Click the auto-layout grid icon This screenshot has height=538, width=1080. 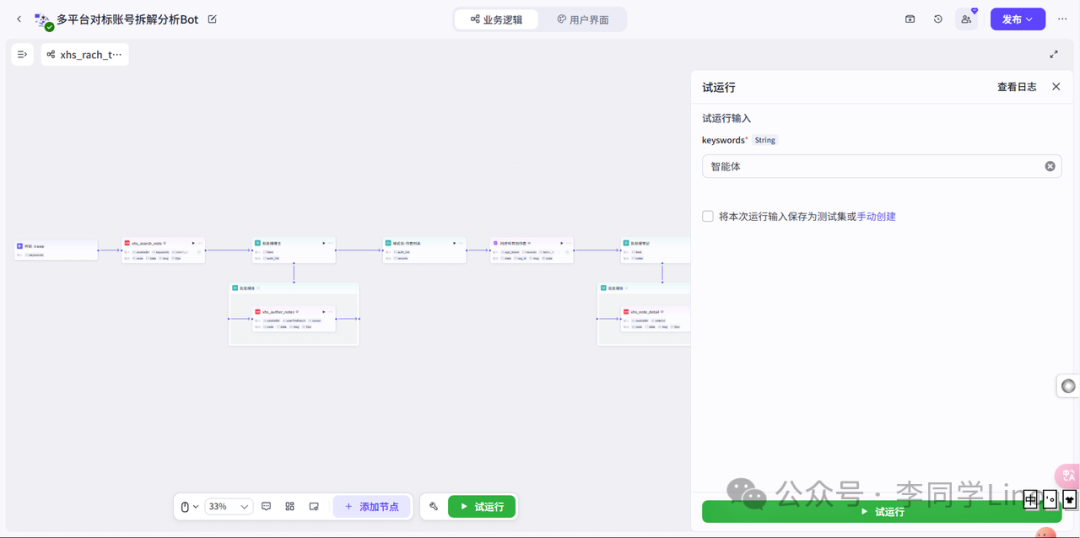click(x=290, y=506)
